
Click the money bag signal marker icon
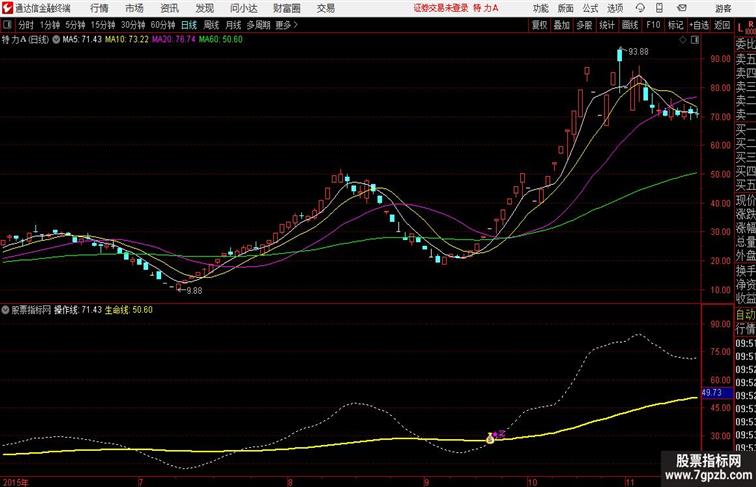click(x=490, y=438)
